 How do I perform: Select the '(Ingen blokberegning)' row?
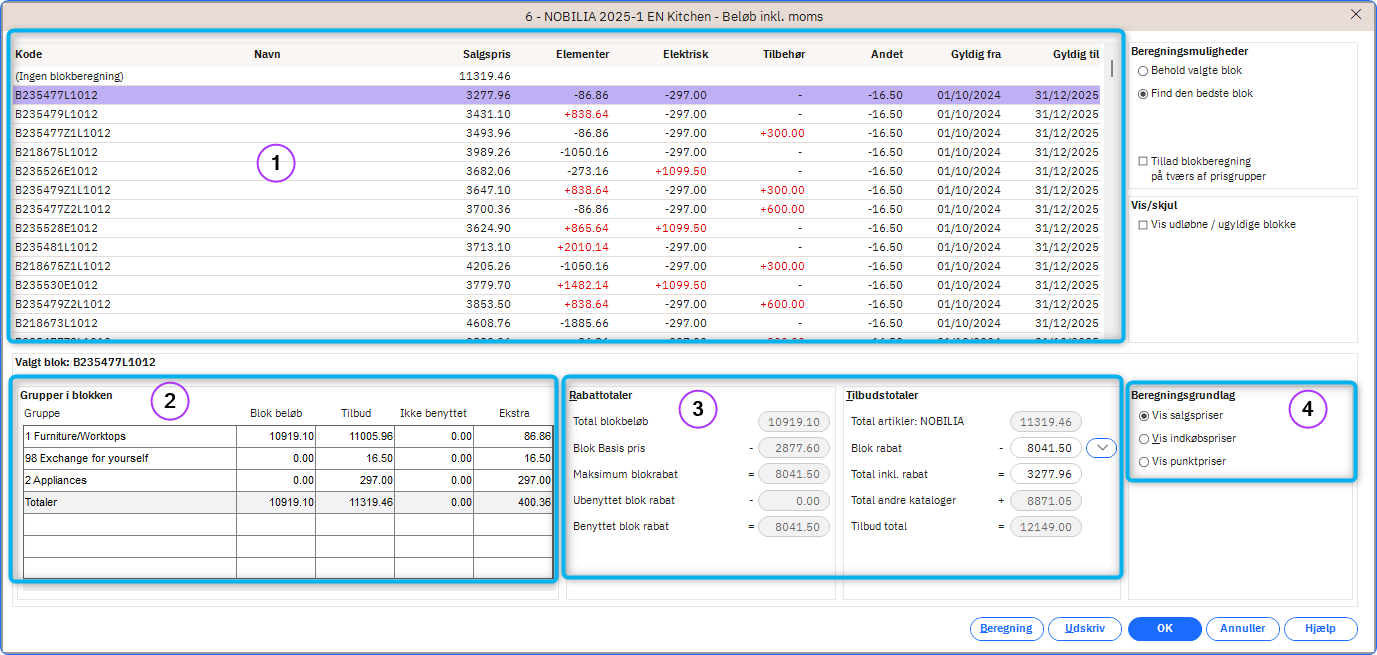tap(69, 76)
